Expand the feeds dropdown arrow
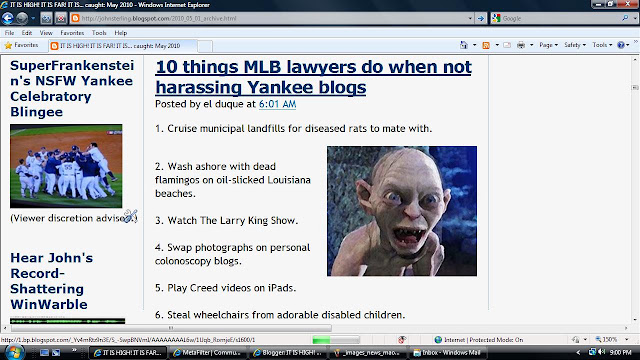This screenshot has height=360, width=640. click(x=497, y=45)
